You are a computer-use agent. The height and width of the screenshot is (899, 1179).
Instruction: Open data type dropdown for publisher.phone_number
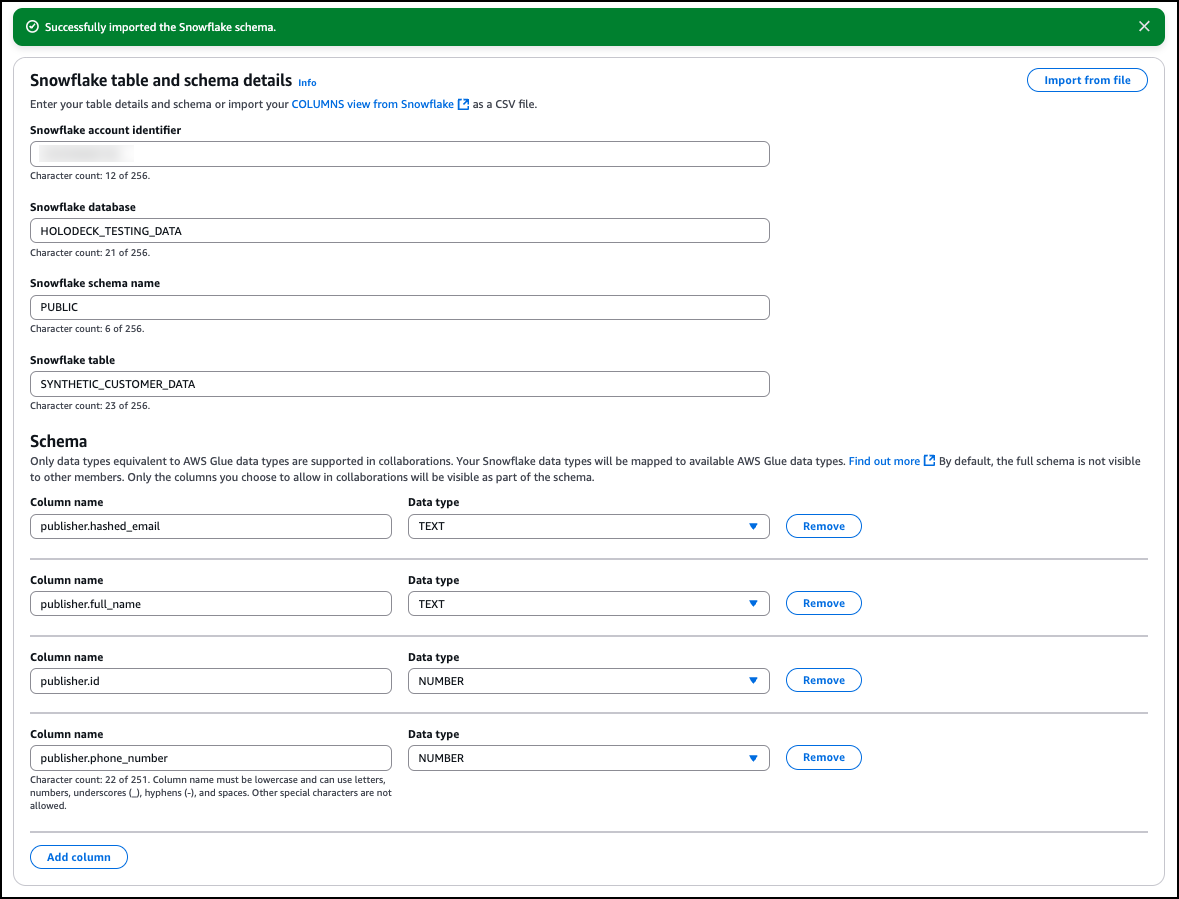coord(588,758)
